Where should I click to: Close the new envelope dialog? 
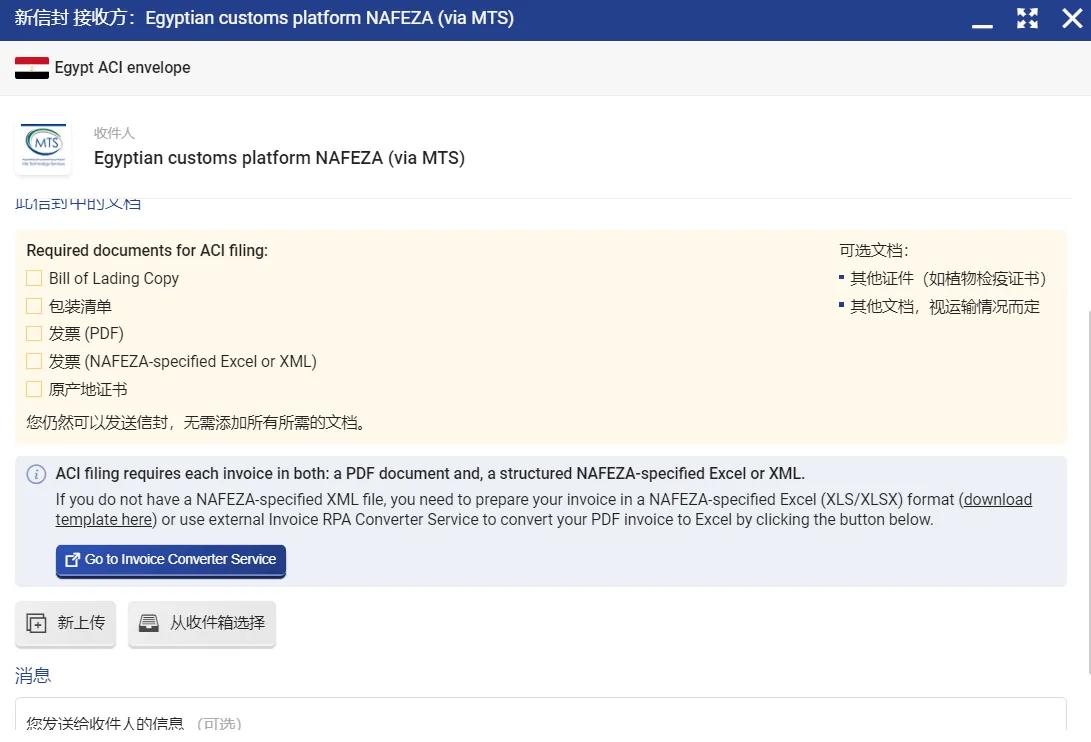pos(1071,18)
